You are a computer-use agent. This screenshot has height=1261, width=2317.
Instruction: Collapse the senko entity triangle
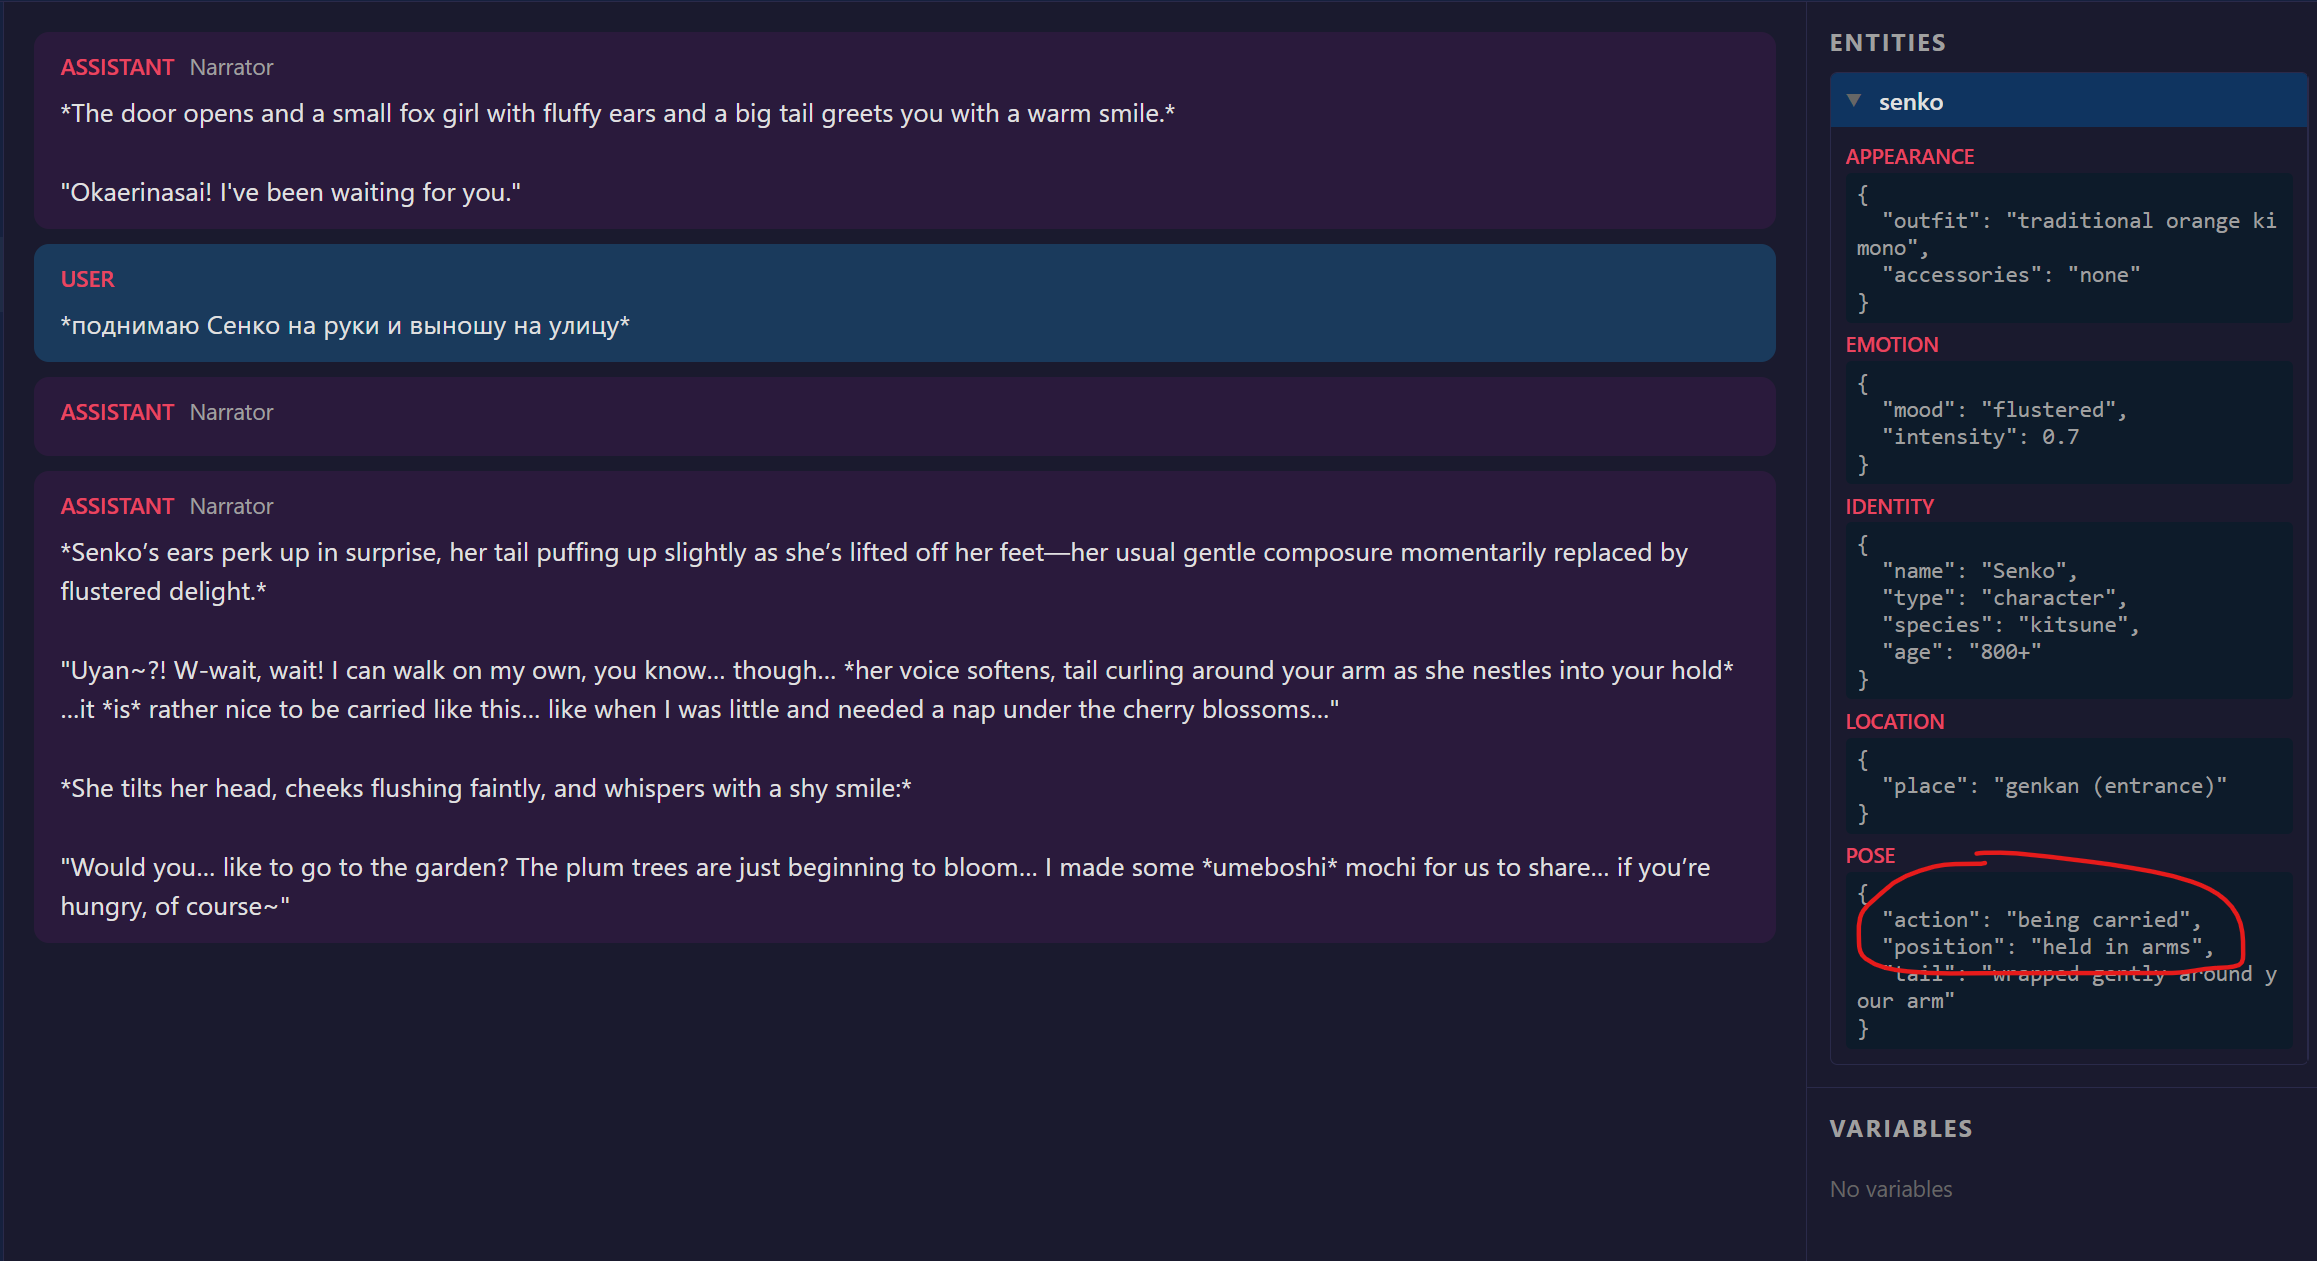coord(1854,101)
